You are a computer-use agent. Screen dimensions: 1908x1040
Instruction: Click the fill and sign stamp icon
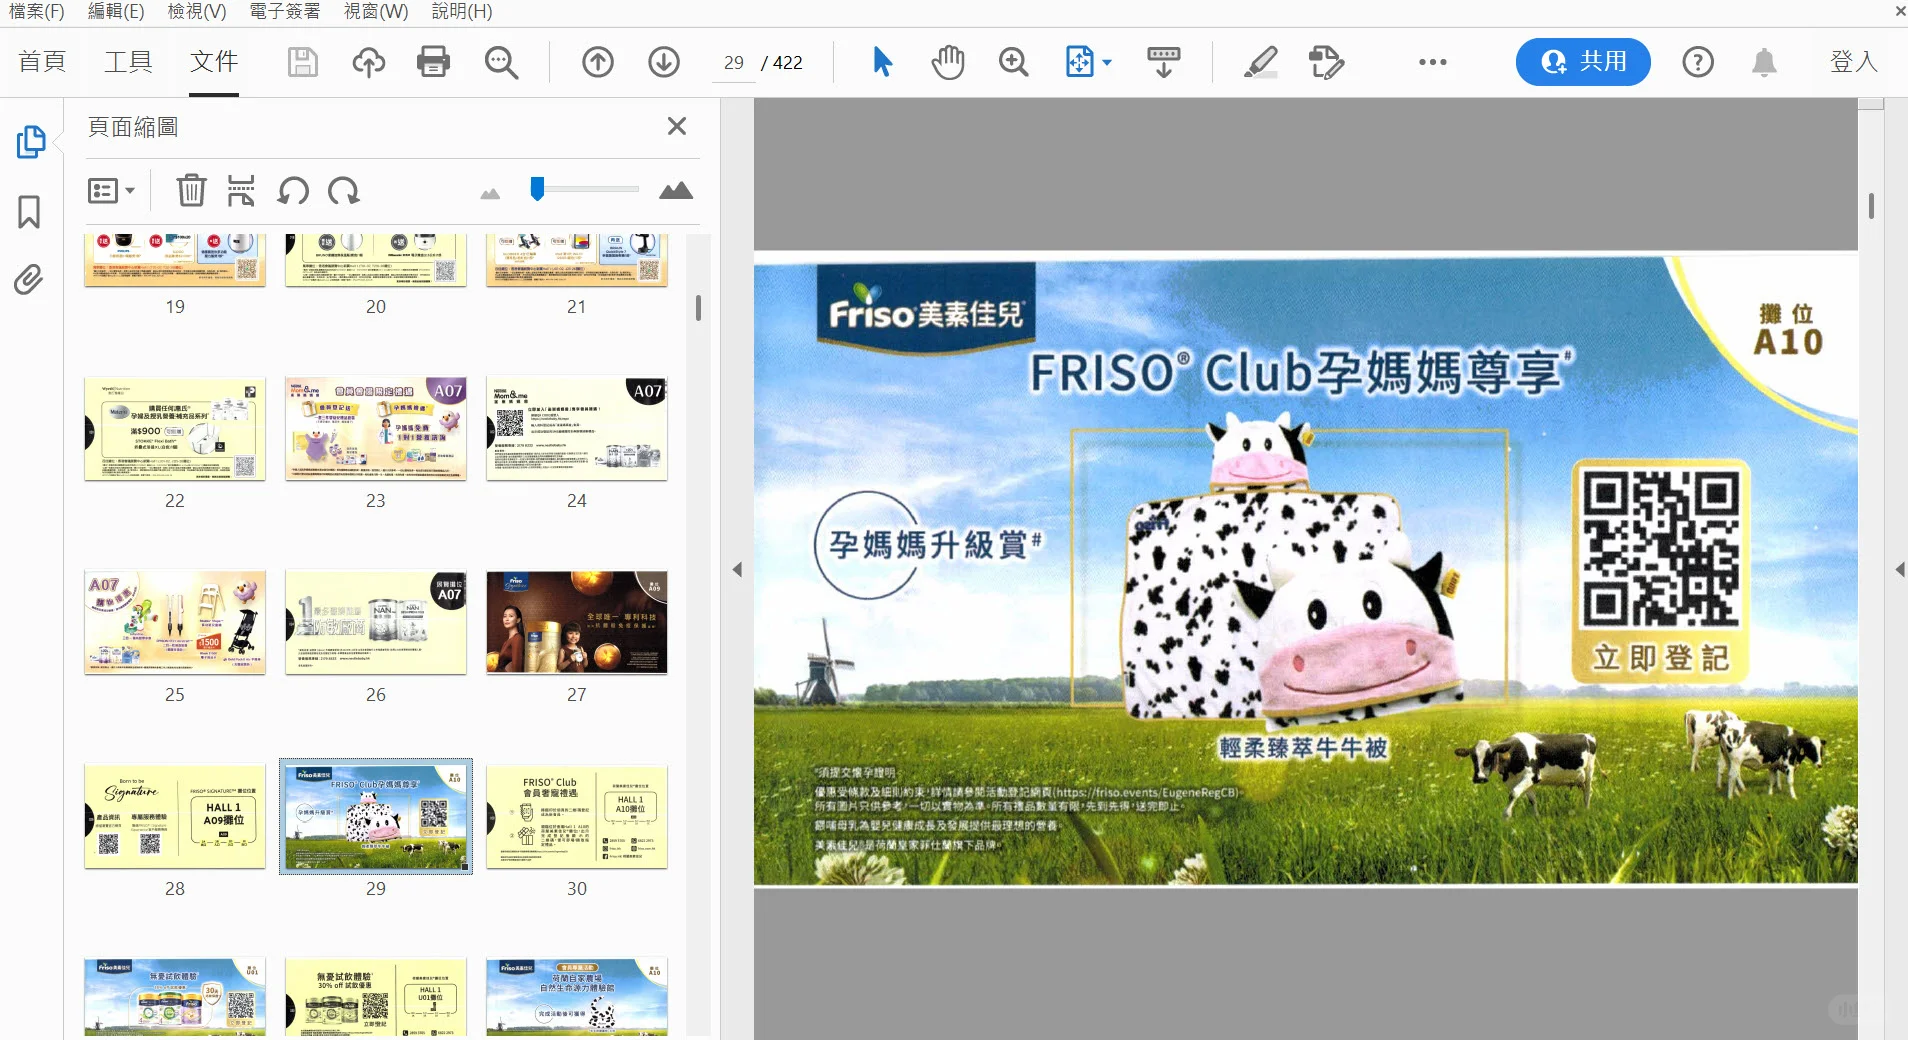tap(1326, 62)
